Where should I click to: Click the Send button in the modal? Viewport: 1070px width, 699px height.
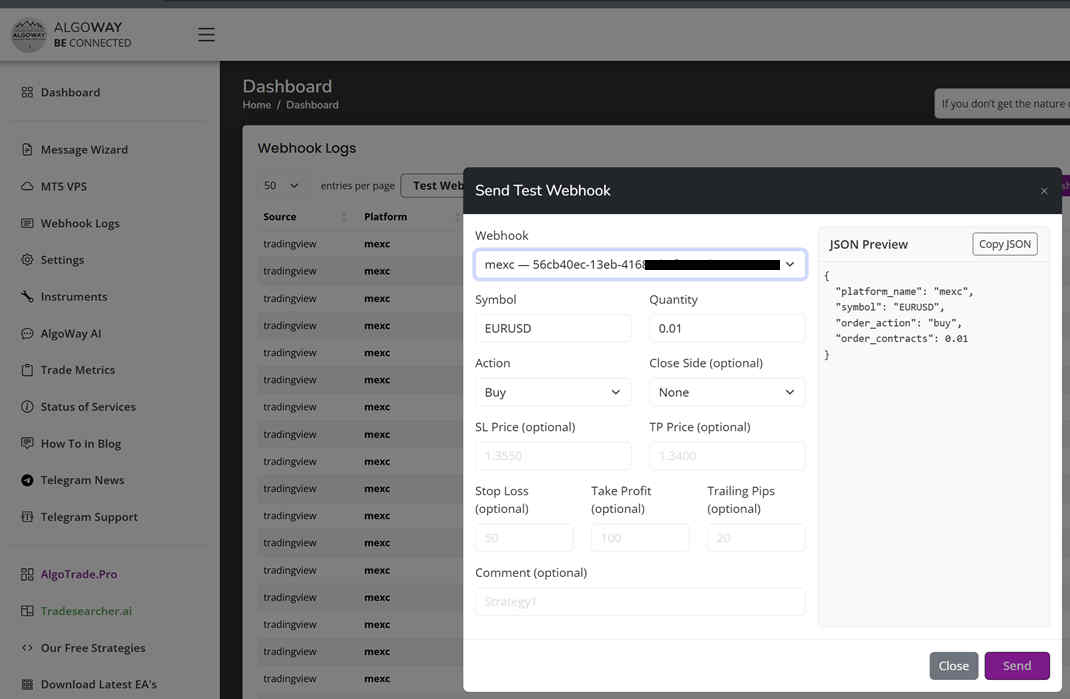coord(1017,665)
